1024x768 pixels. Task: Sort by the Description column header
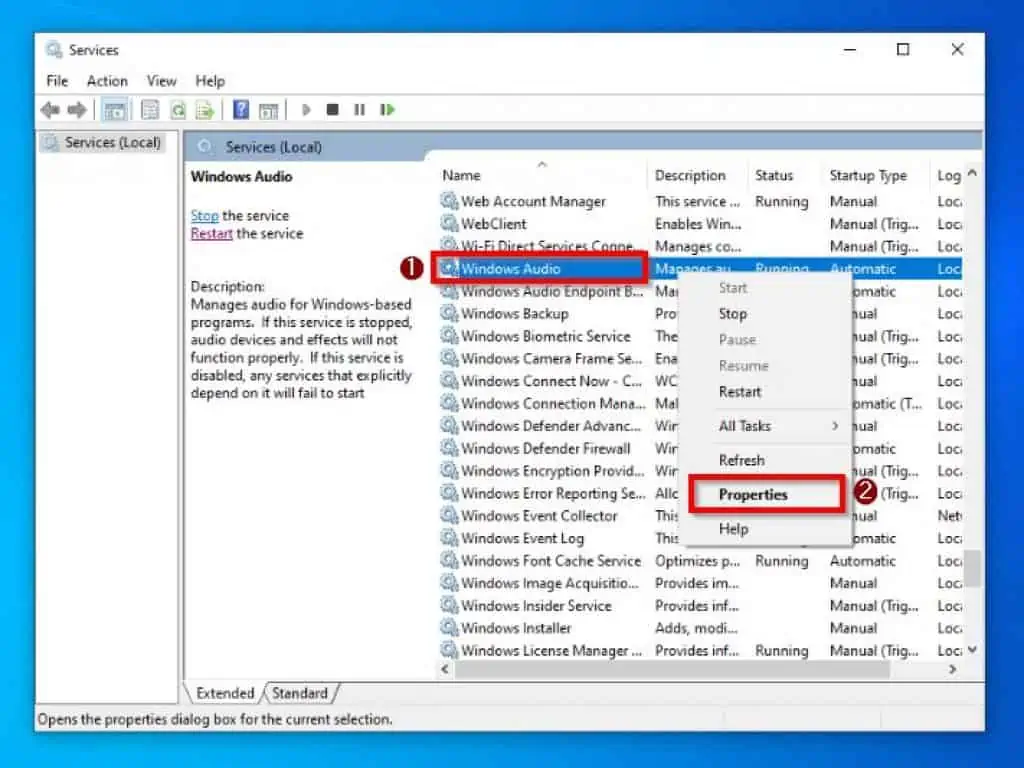tap(697, 175)
